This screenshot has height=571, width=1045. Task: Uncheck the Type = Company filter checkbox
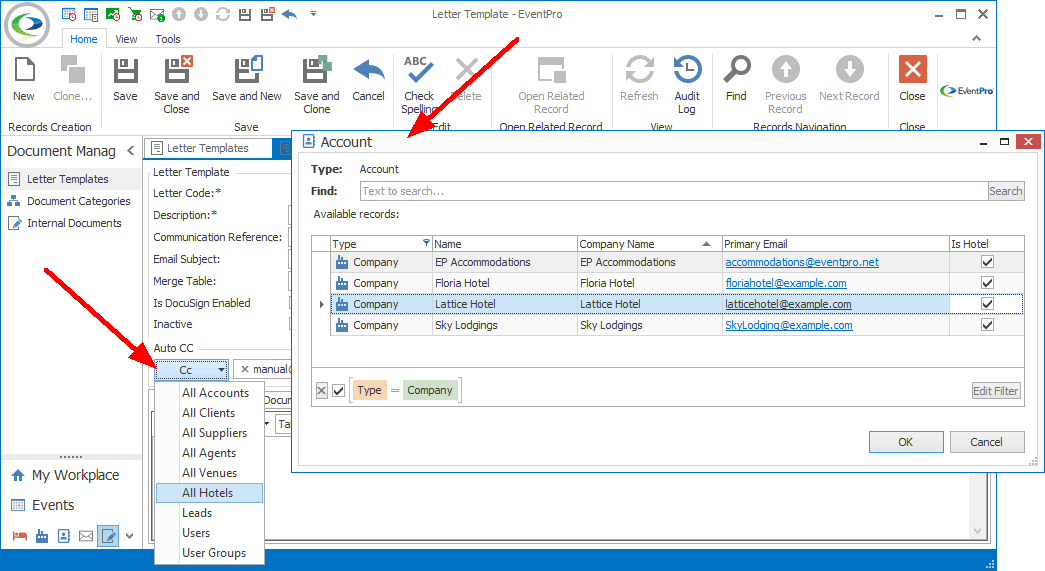pyautogui.click(x=339, y=390)
